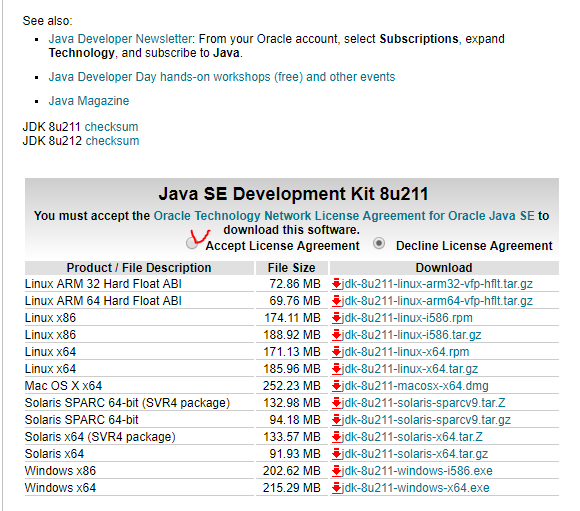
Task: Download jdk-8u211-linux-i586.tar.gz file link
Action: (x=412, y=335)
